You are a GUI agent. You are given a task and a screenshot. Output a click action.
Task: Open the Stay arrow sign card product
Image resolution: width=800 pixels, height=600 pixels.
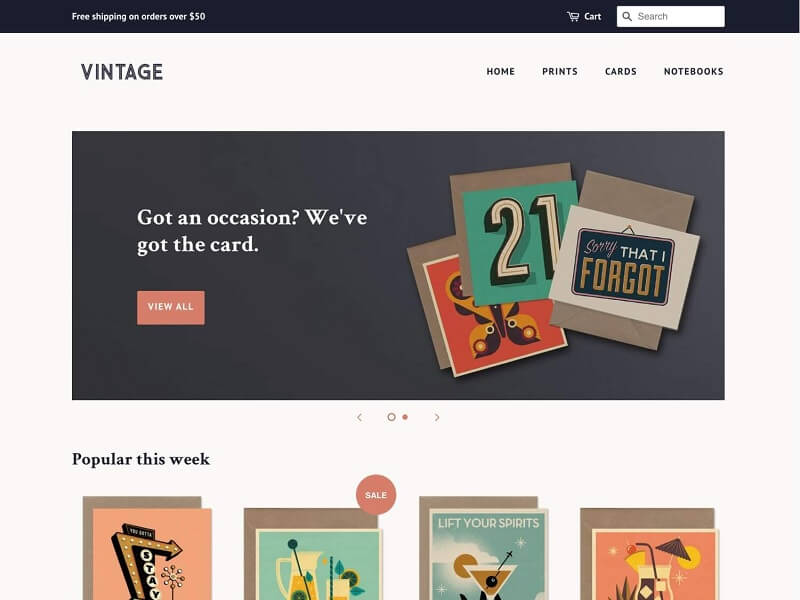tap(147, 548)
